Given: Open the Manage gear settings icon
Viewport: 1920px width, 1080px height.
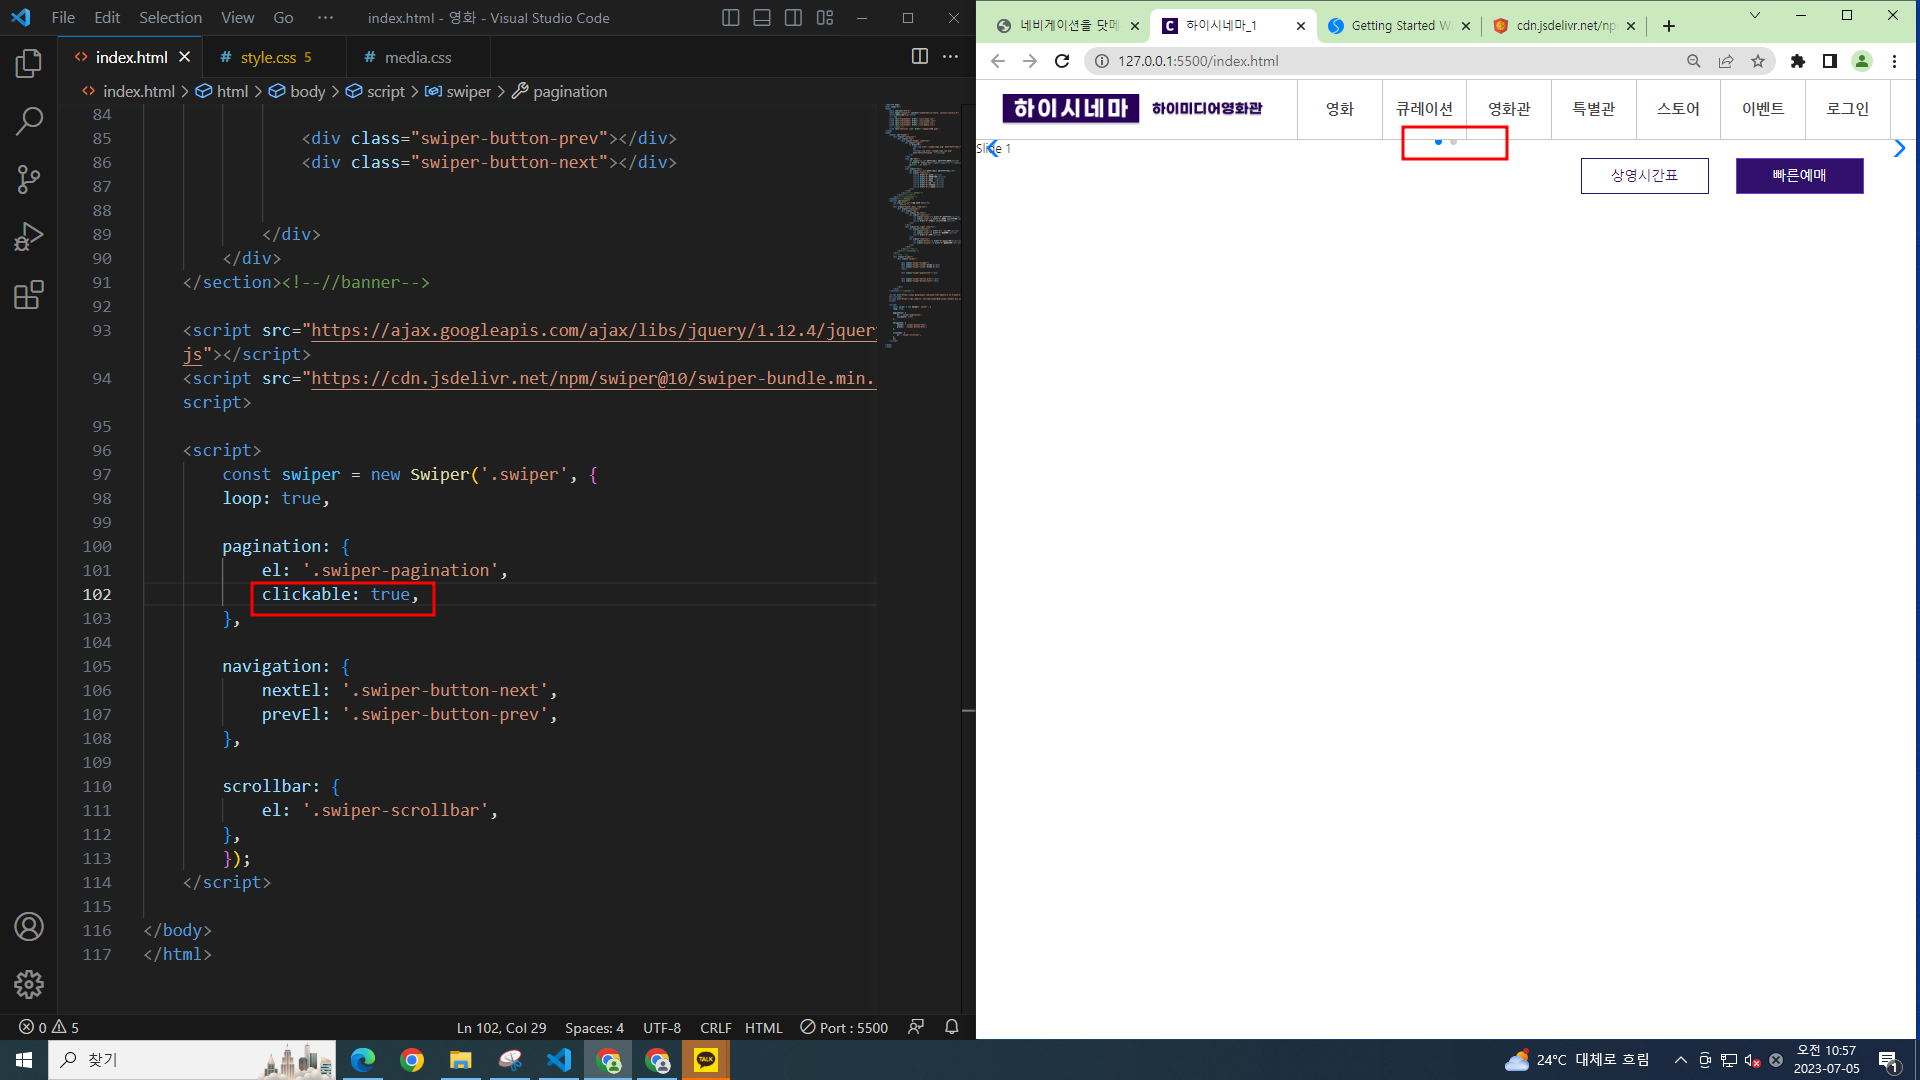Looking at the screenshot, I should point(29,984).
